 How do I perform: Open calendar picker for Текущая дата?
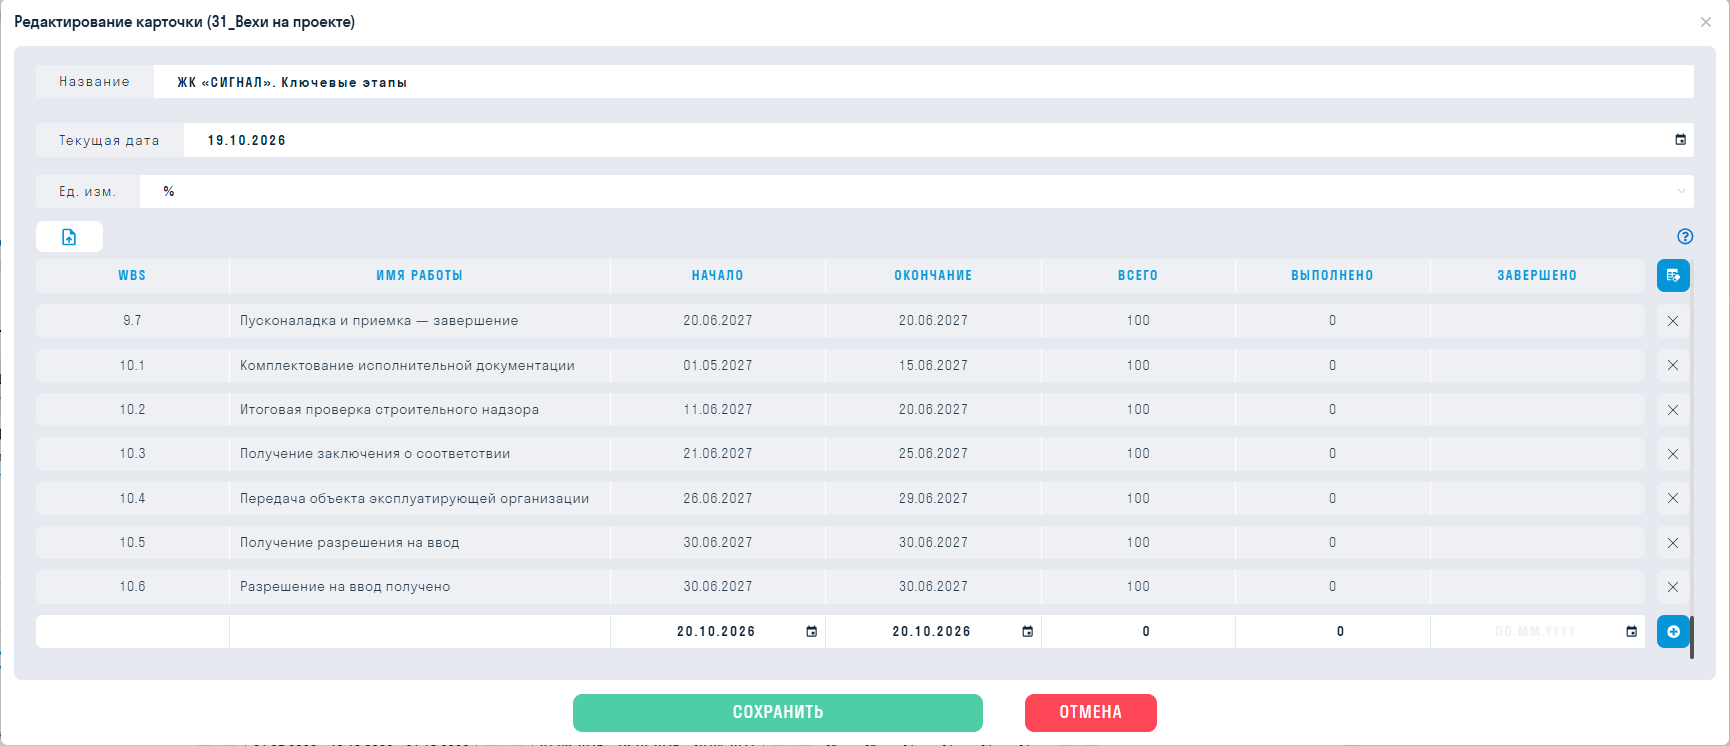click(1681, 140)
